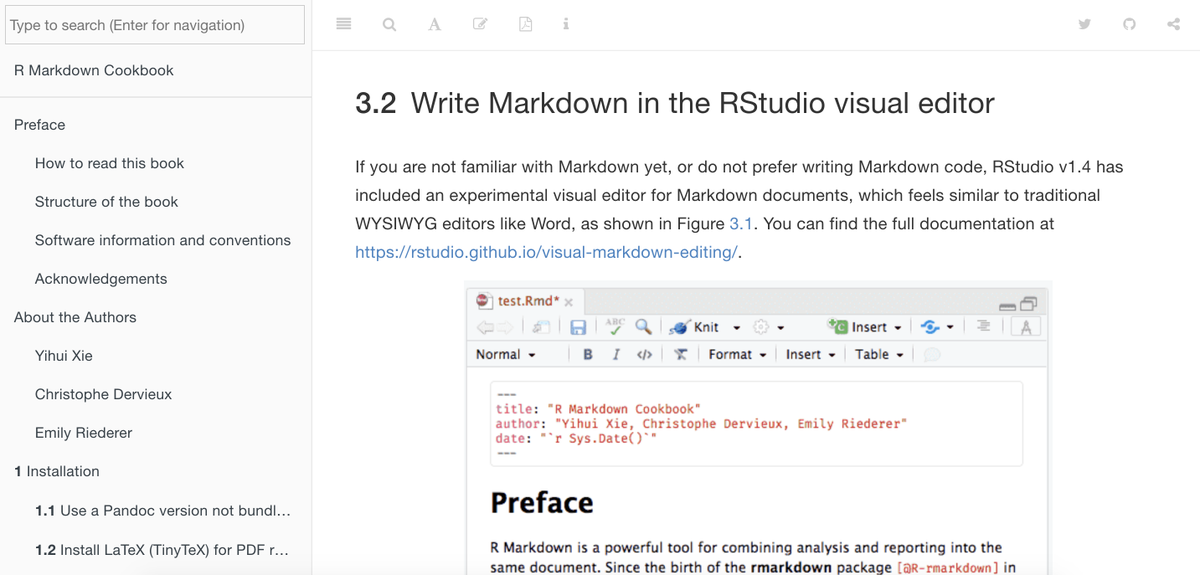This screenshot has width=1200, height=575.
Task: Click the YAML title line in the figure
Action: click(x=598, y=409)
